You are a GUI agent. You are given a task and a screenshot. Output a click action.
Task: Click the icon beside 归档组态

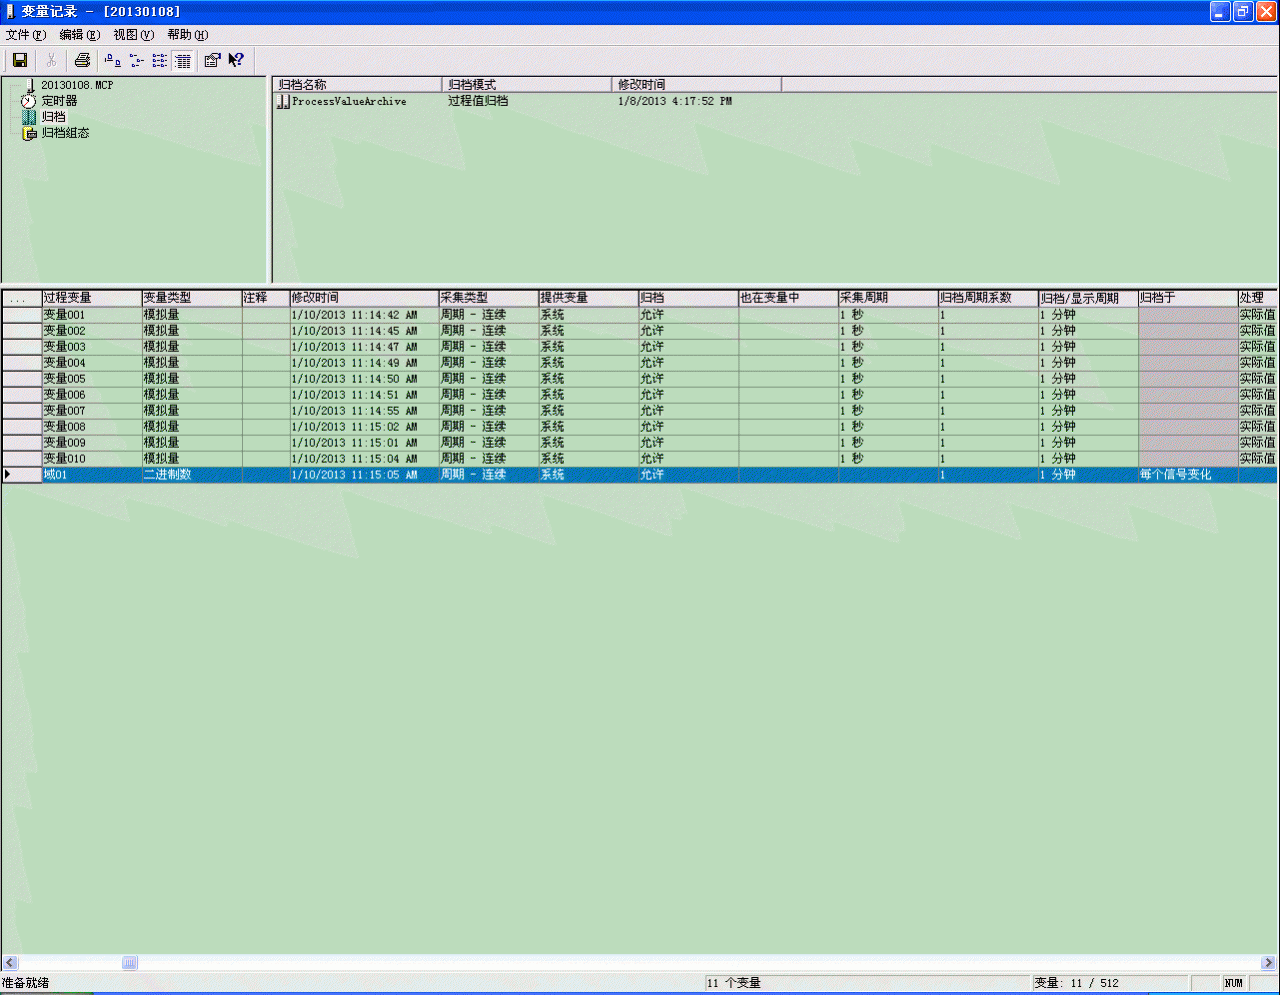click(x=29, y=133)
